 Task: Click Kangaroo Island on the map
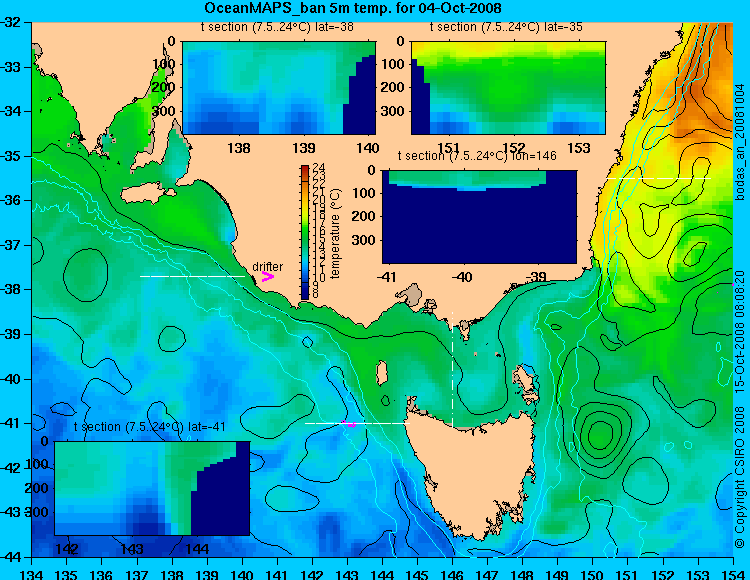pos(147,195)
